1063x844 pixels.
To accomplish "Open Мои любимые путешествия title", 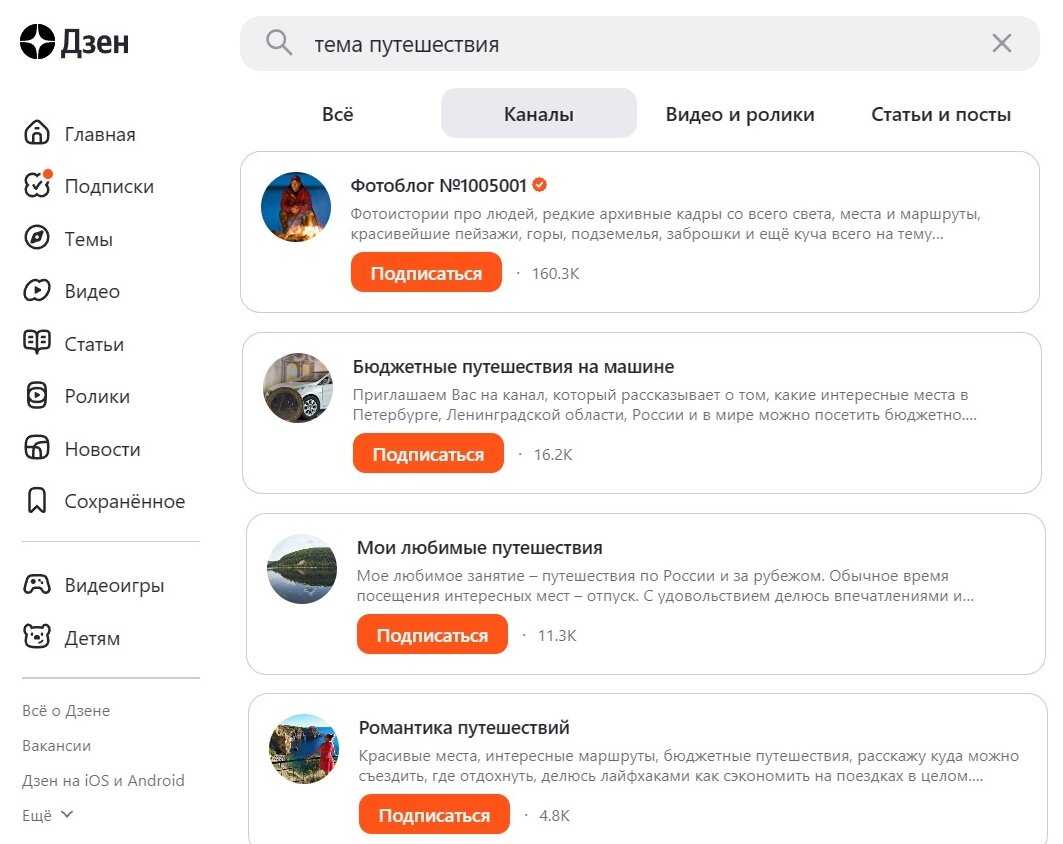I will (x=479, y=548).
